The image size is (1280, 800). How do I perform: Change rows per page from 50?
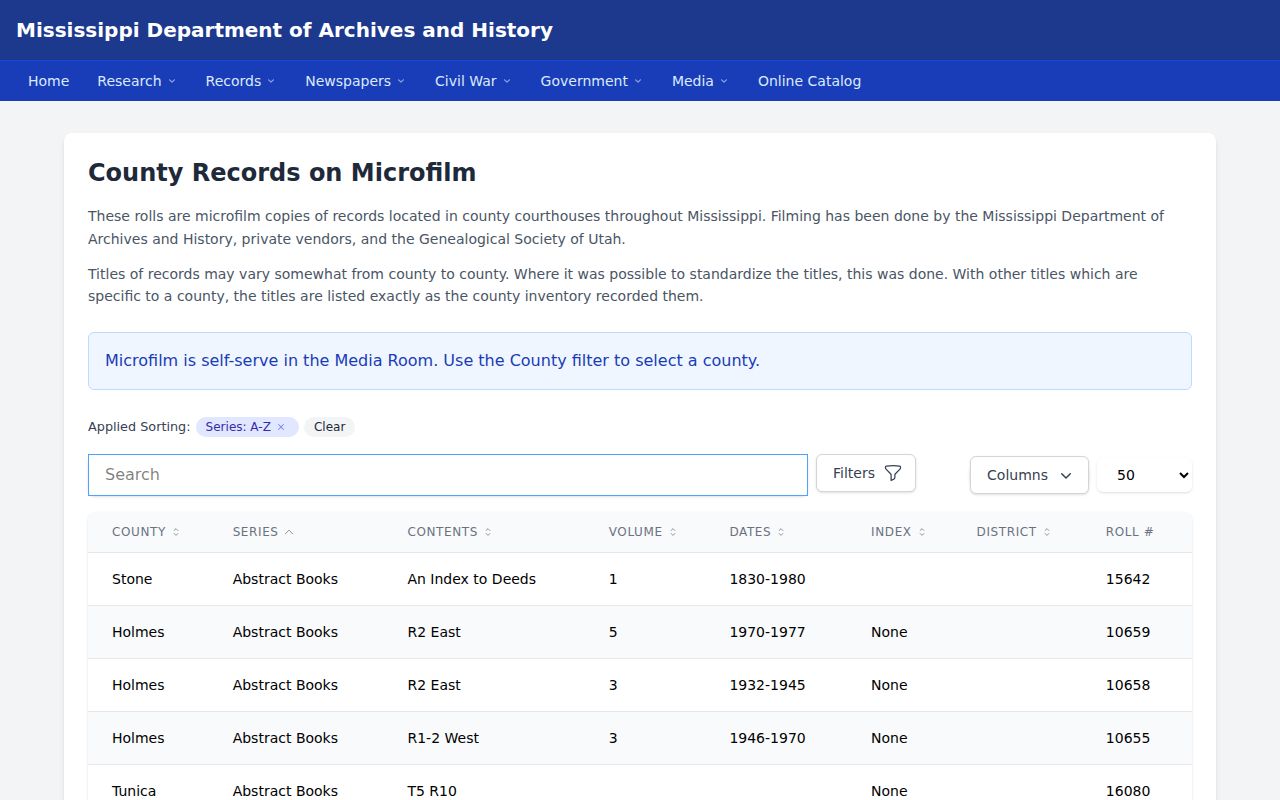coord(1144,475)
